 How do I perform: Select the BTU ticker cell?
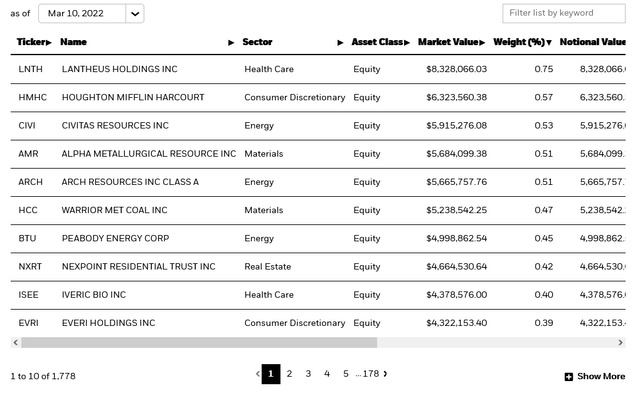pyautogui.click(x=27, y=238)
